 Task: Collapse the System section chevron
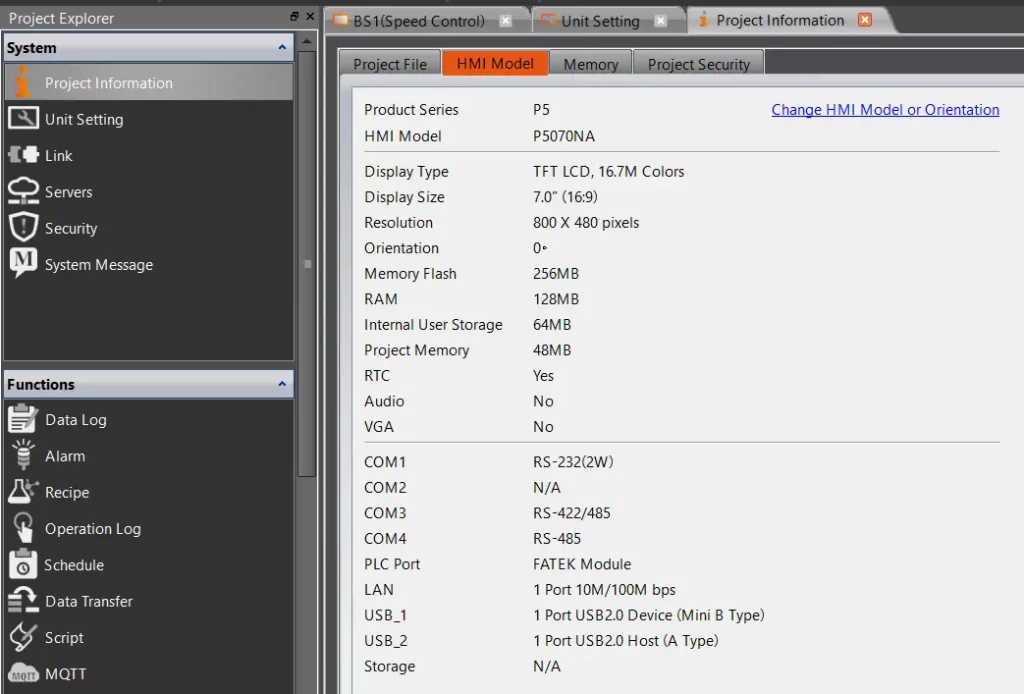282,48
